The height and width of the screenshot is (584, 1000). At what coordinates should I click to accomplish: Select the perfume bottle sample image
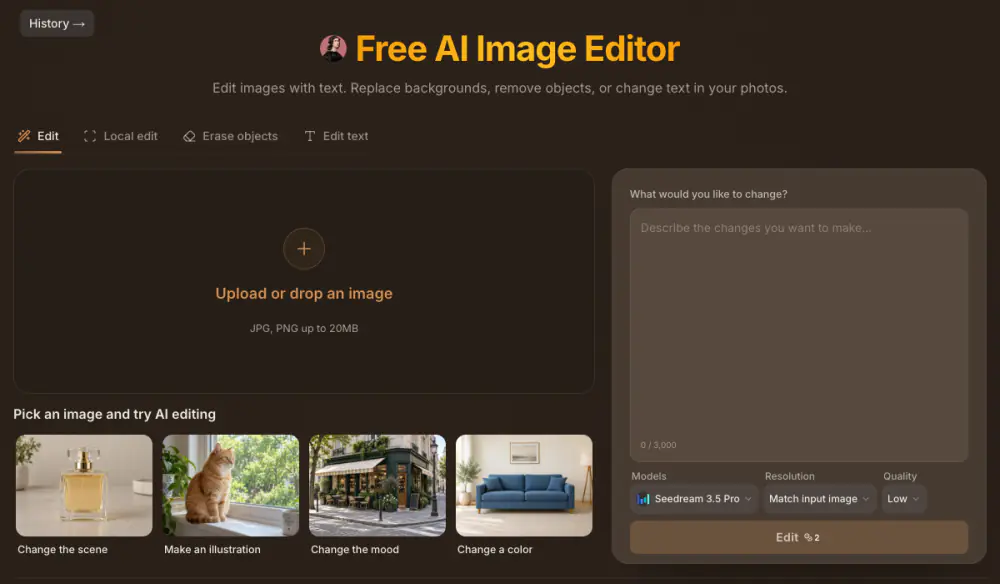tap(84, 486)
